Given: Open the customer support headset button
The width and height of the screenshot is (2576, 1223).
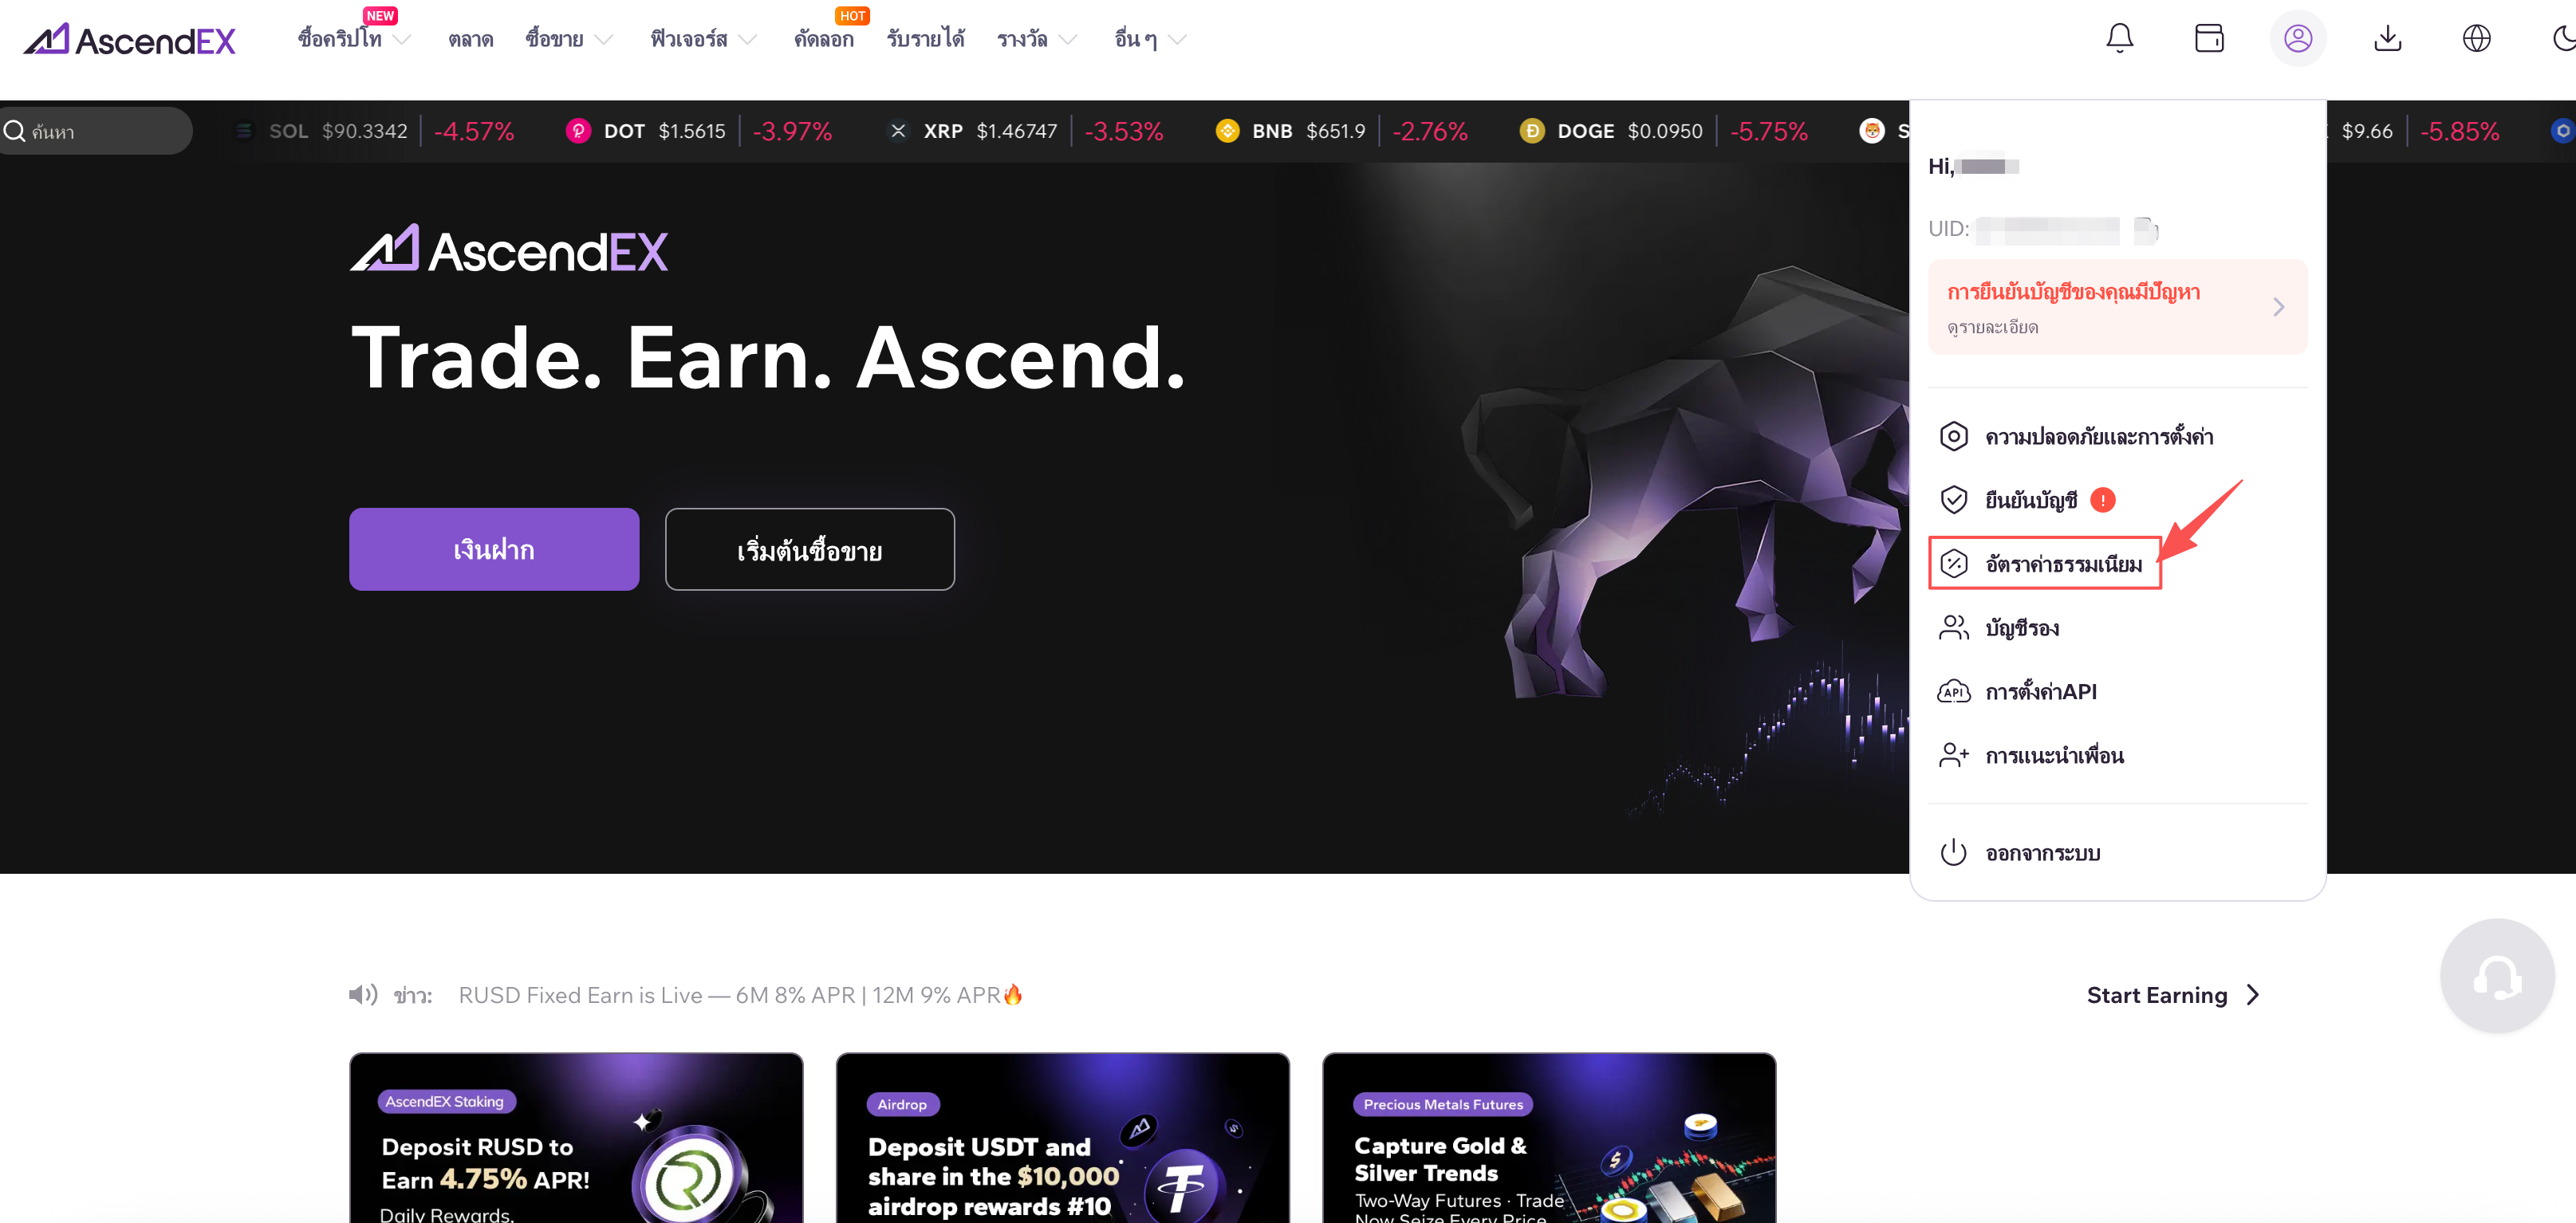Looking at the screenshot, I should coord(2496,977).
